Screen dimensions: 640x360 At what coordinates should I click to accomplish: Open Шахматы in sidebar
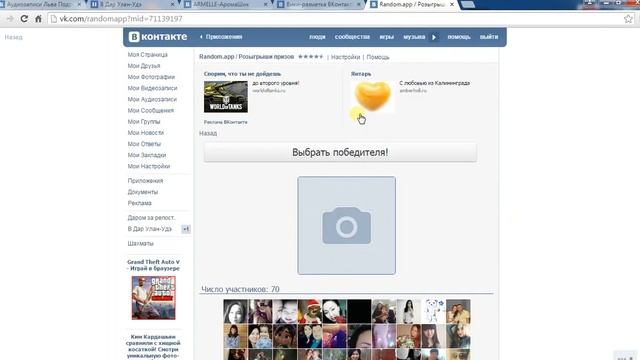click(x=140, y=244)
